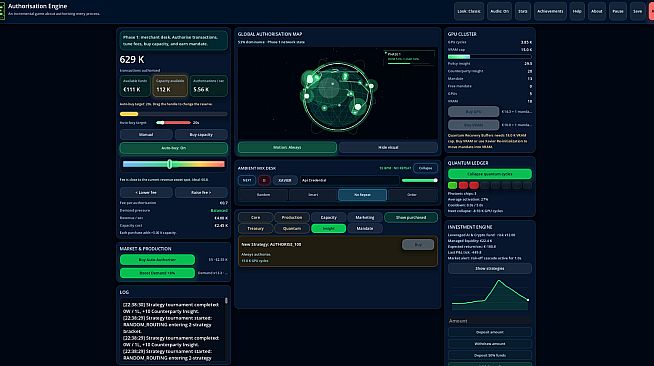Switch to the Capacity upgrades tab
The width and height of the screenshot is (654, 366).
pyautogui.click(x=328, y=217)
